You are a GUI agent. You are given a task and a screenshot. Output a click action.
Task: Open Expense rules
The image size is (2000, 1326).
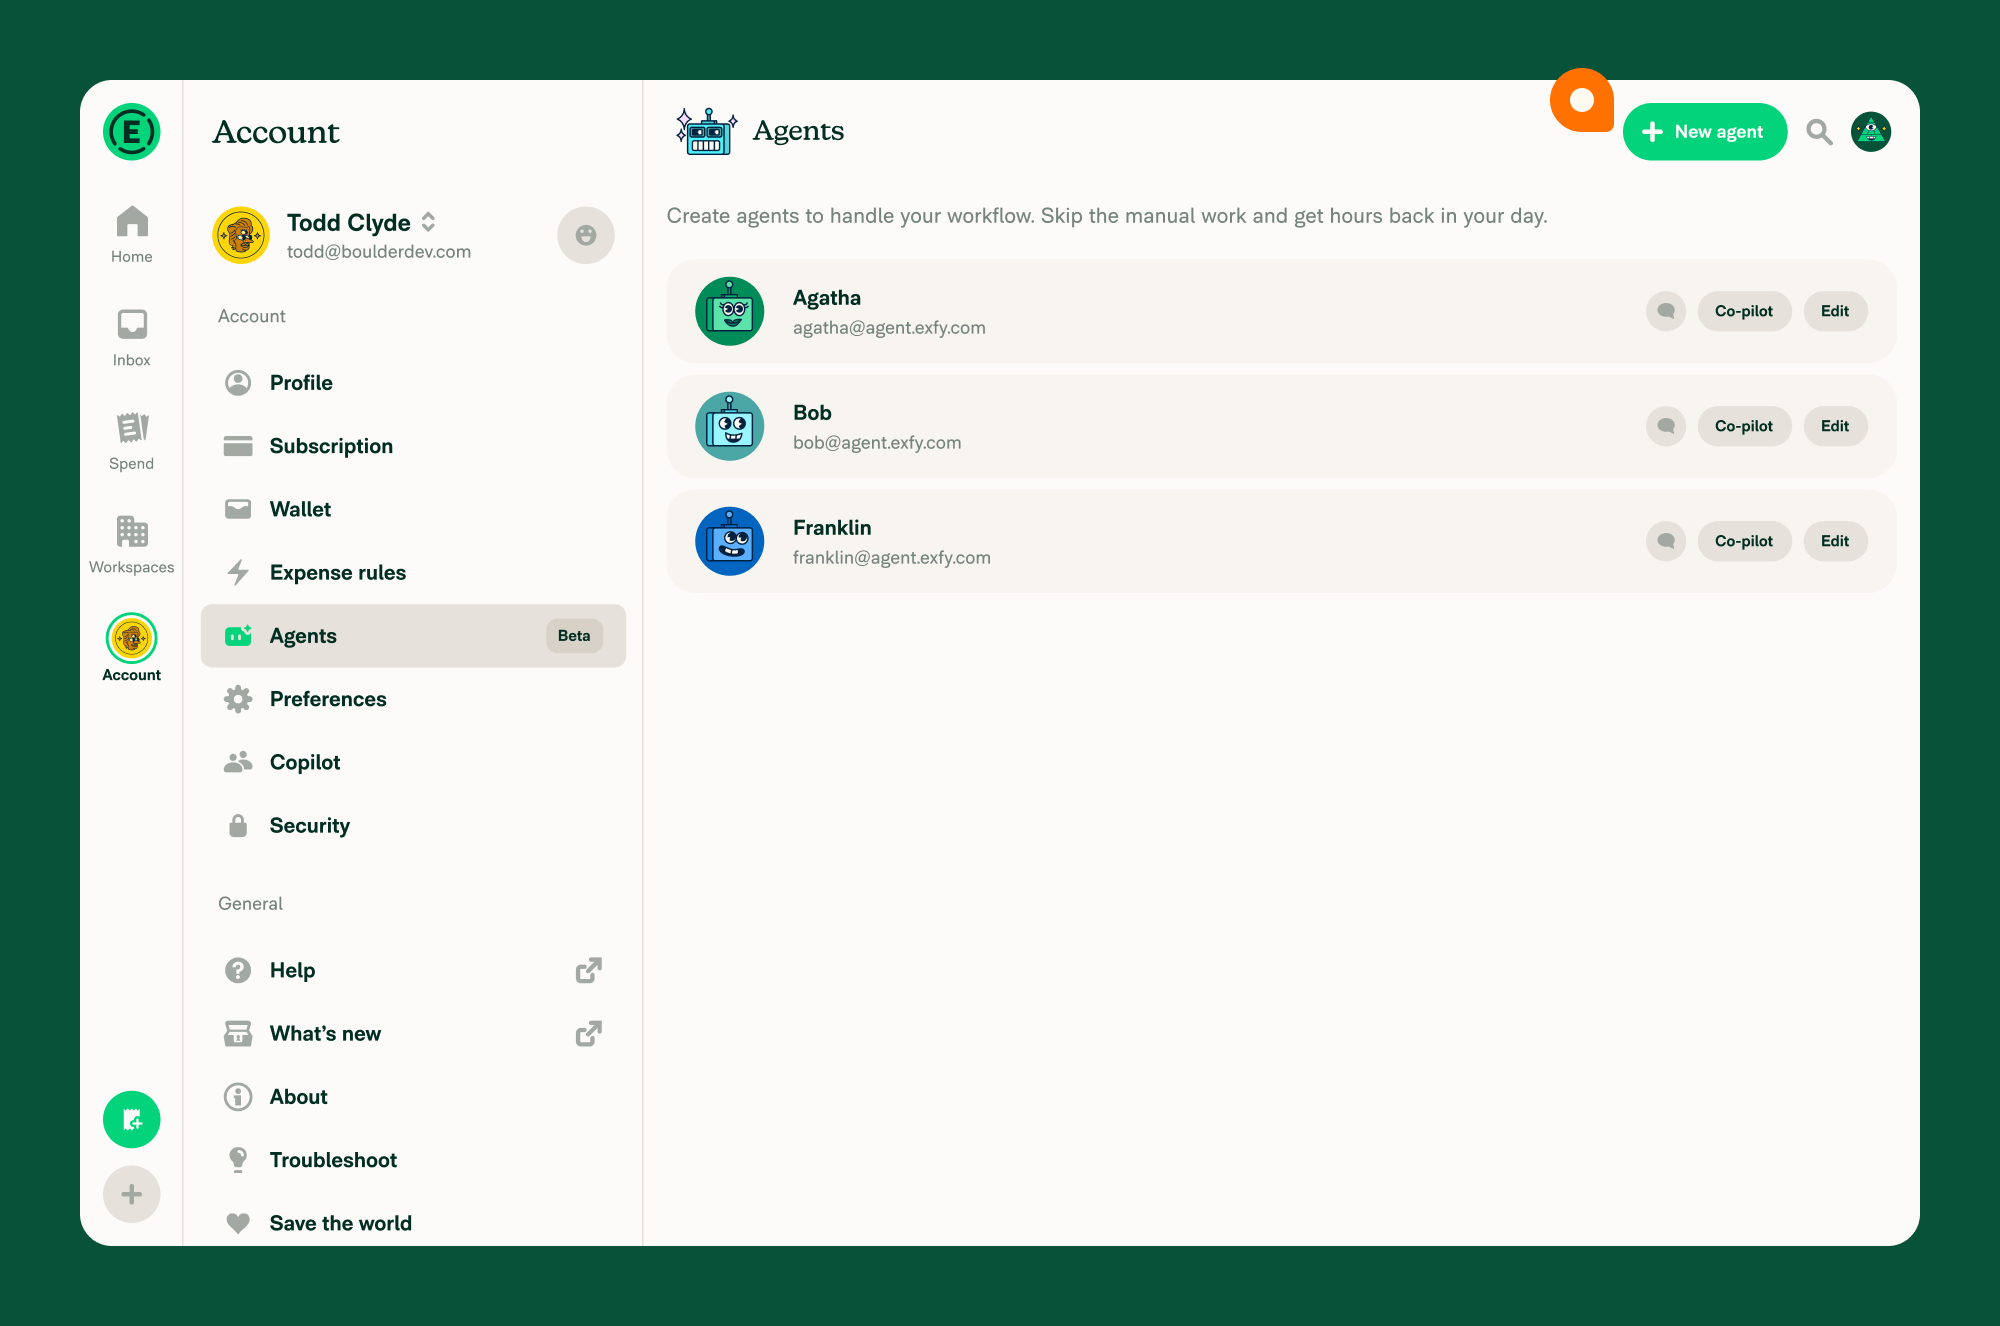point(413,573)
